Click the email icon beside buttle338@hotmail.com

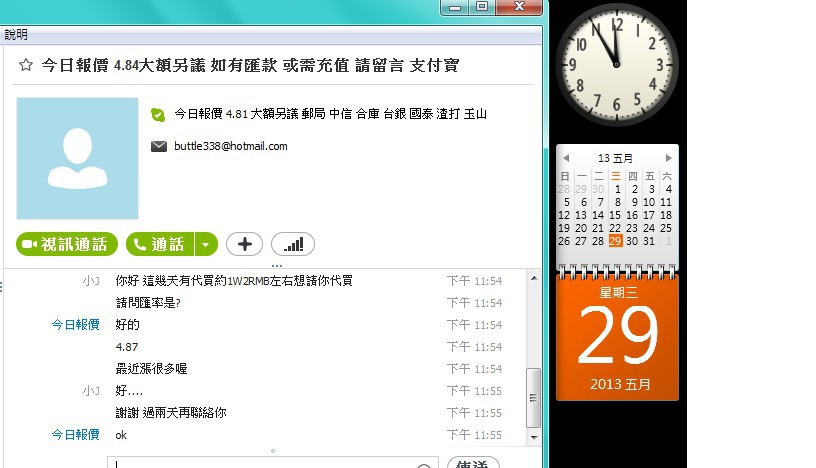[x=159, y=146]
